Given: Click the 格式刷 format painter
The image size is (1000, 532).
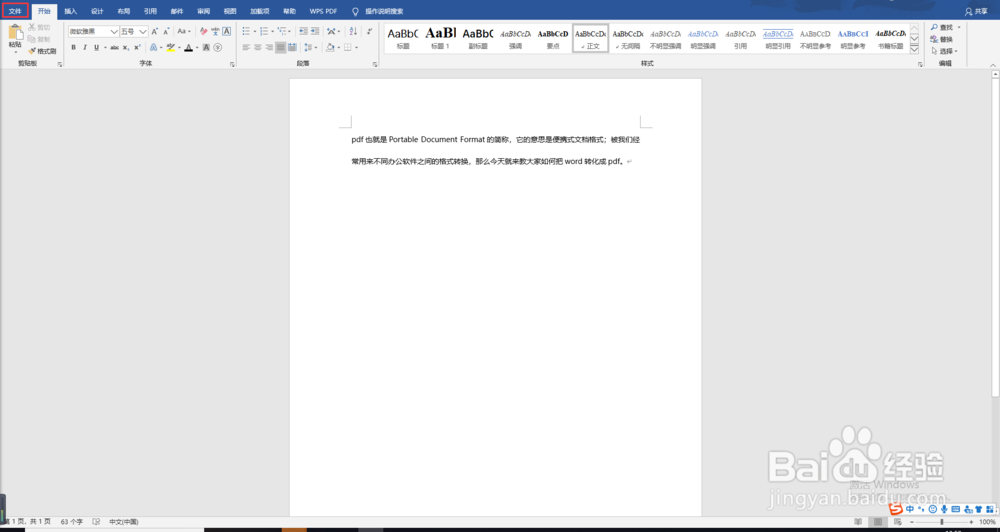Looking at the screenshot, I should point(42,51).
